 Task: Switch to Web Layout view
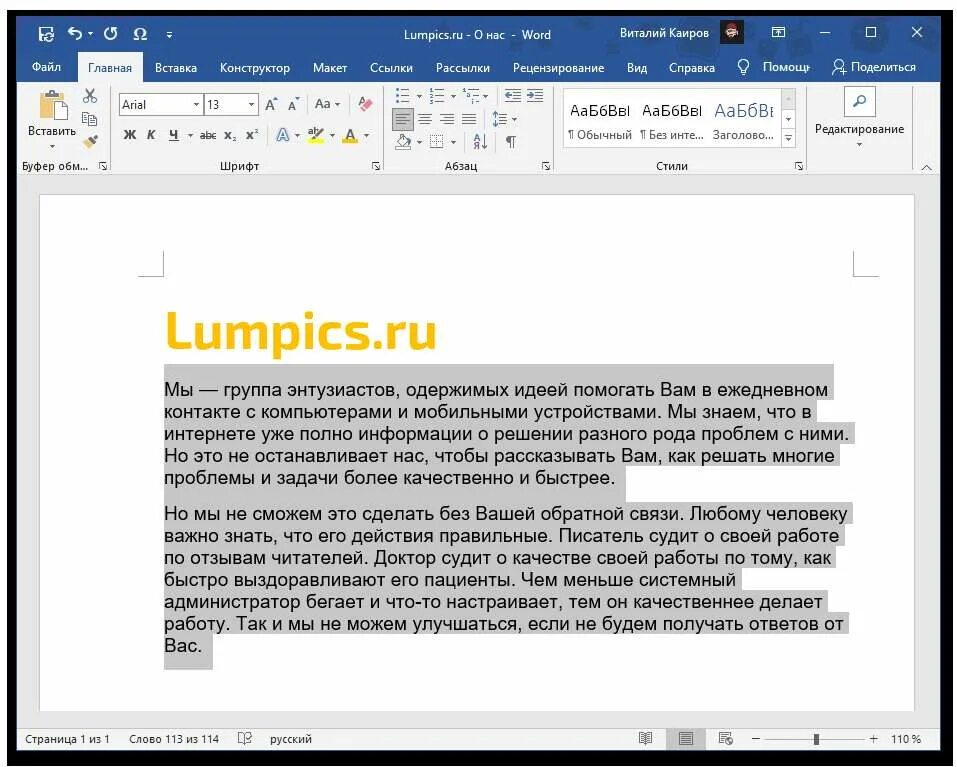[x=725, y=738]
